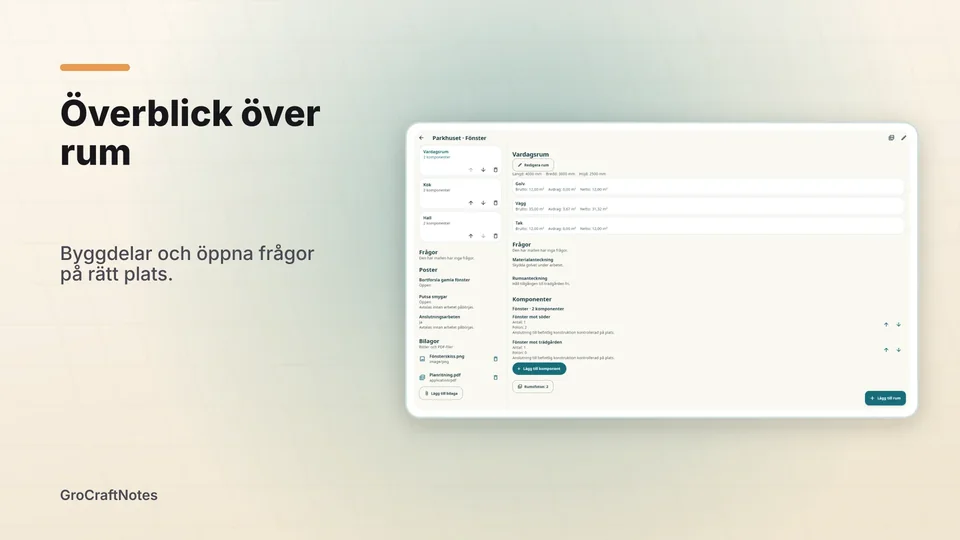This screenshot has width=960, height=540.
Task: Open the Anslutningsarbeten item
Action: (x=446, y=322)
